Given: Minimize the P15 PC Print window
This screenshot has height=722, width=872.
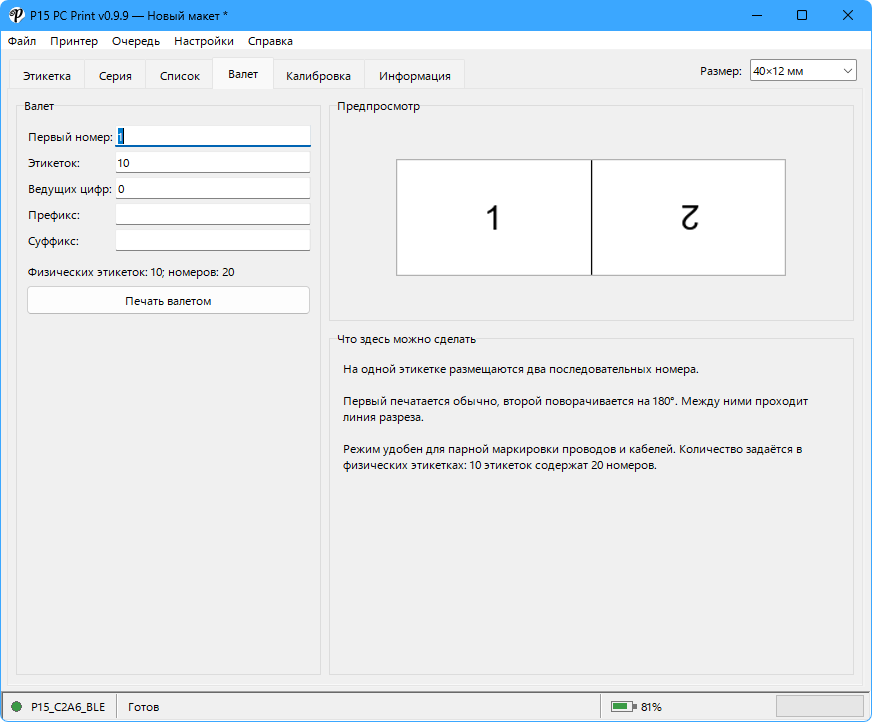Looking at the screenshot, I should pos(757,15).
